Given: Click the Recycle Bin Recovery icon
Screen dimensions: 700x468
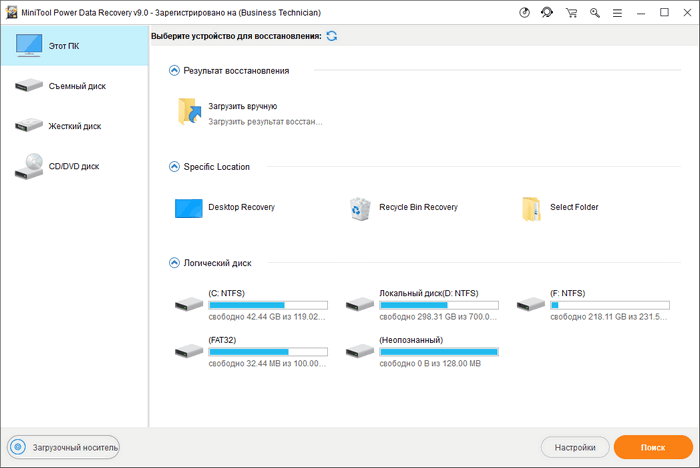Looking at the screenshot, I should [x=360, y=209].
